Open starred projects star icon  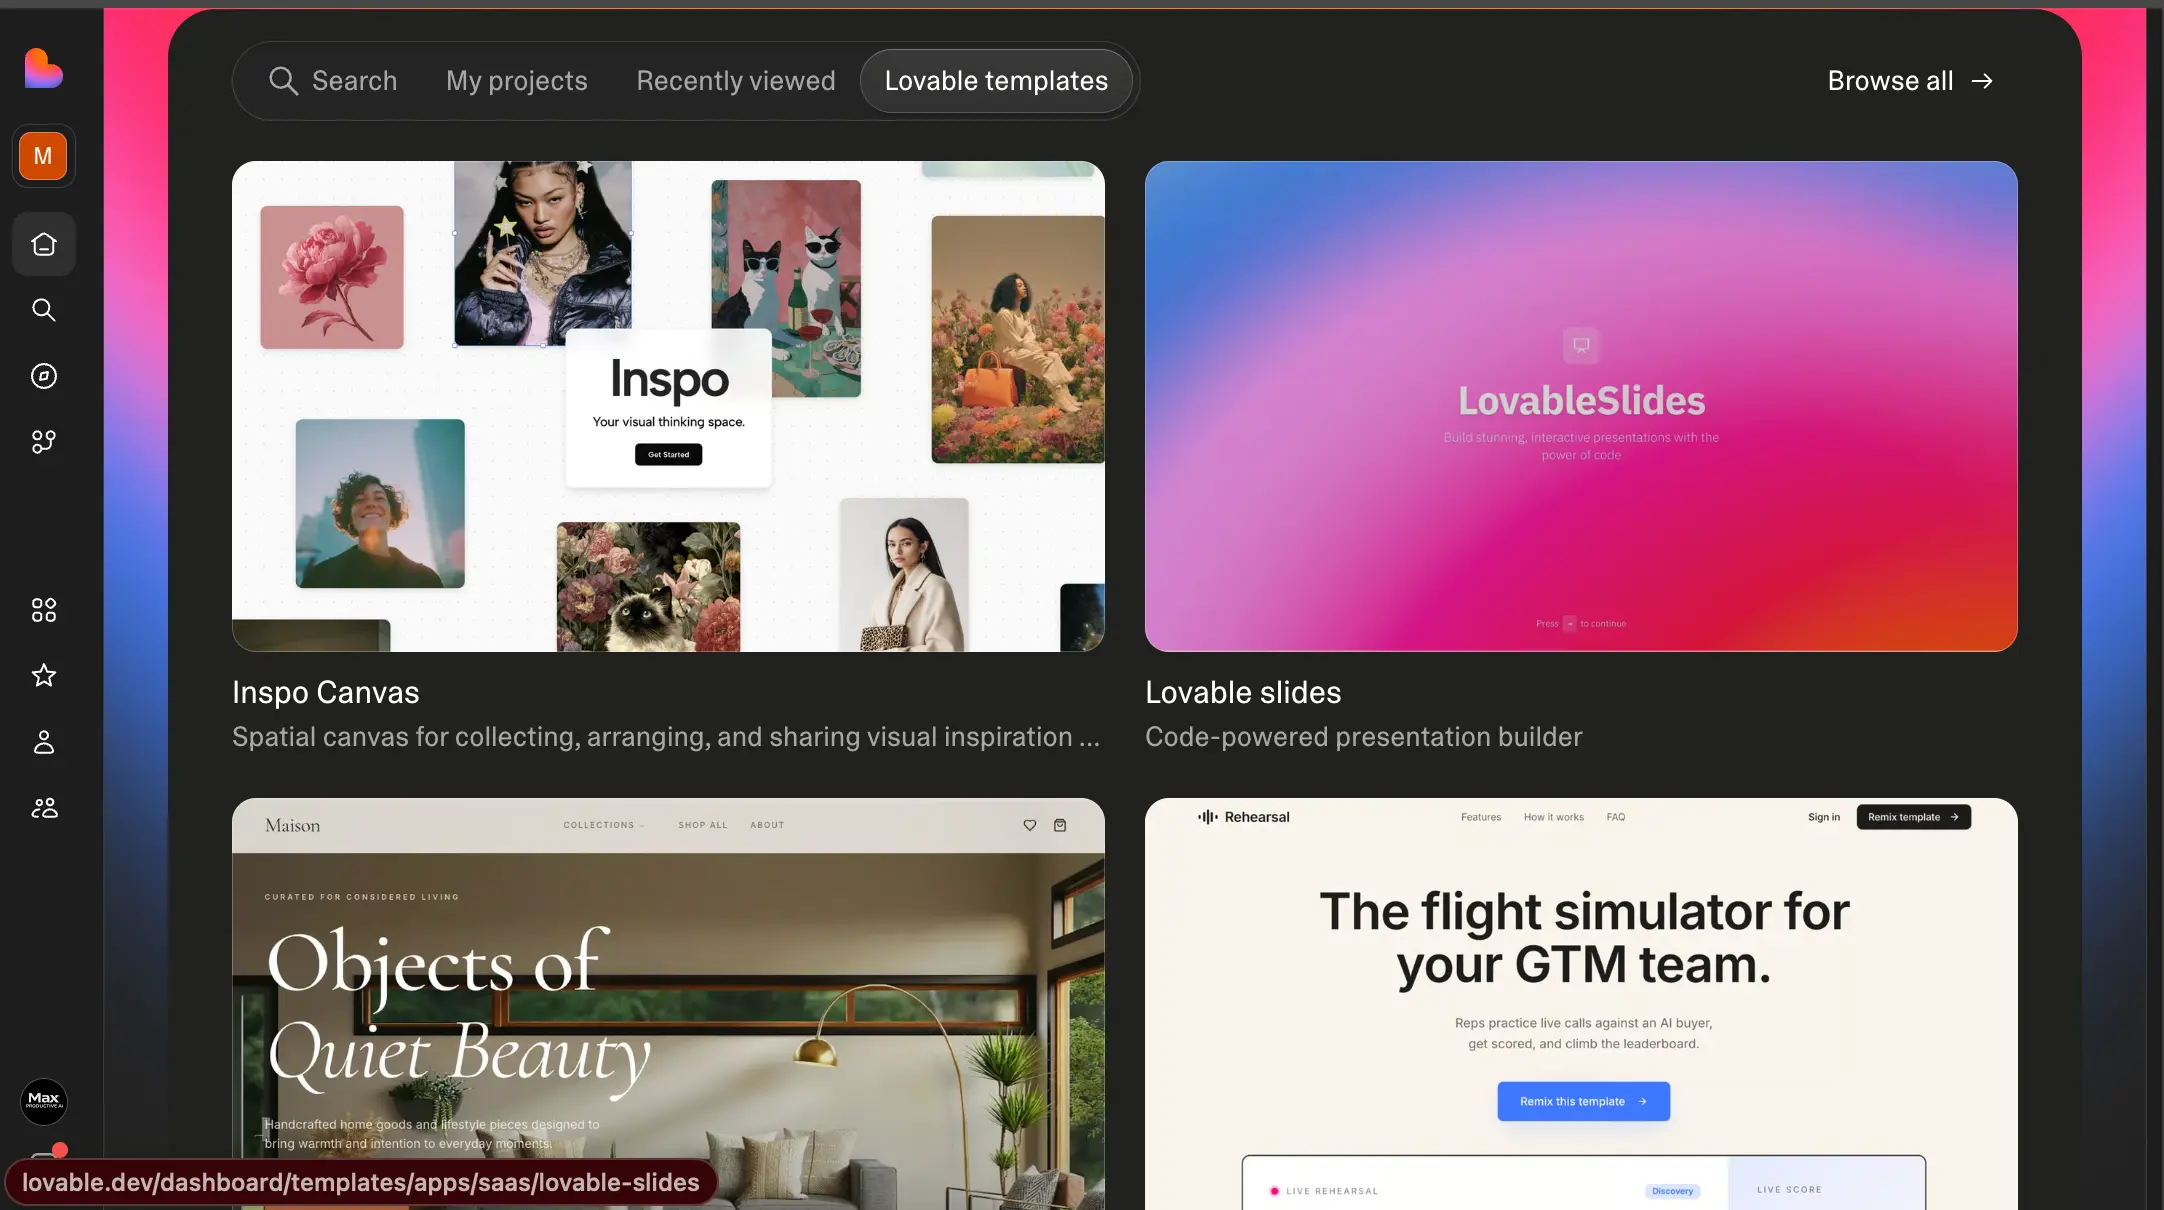click(44, 676)
